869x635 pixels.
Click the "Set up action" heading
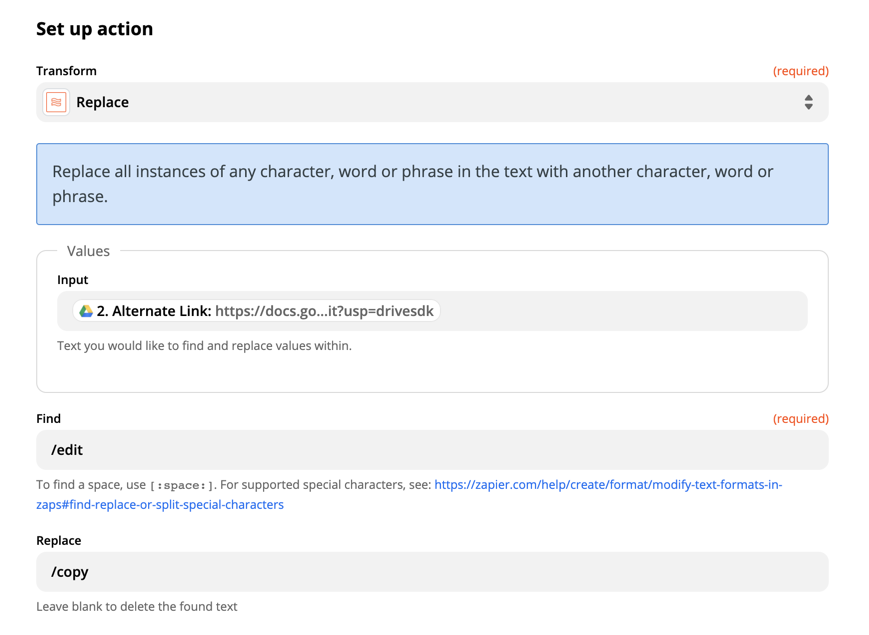[95, 29]
